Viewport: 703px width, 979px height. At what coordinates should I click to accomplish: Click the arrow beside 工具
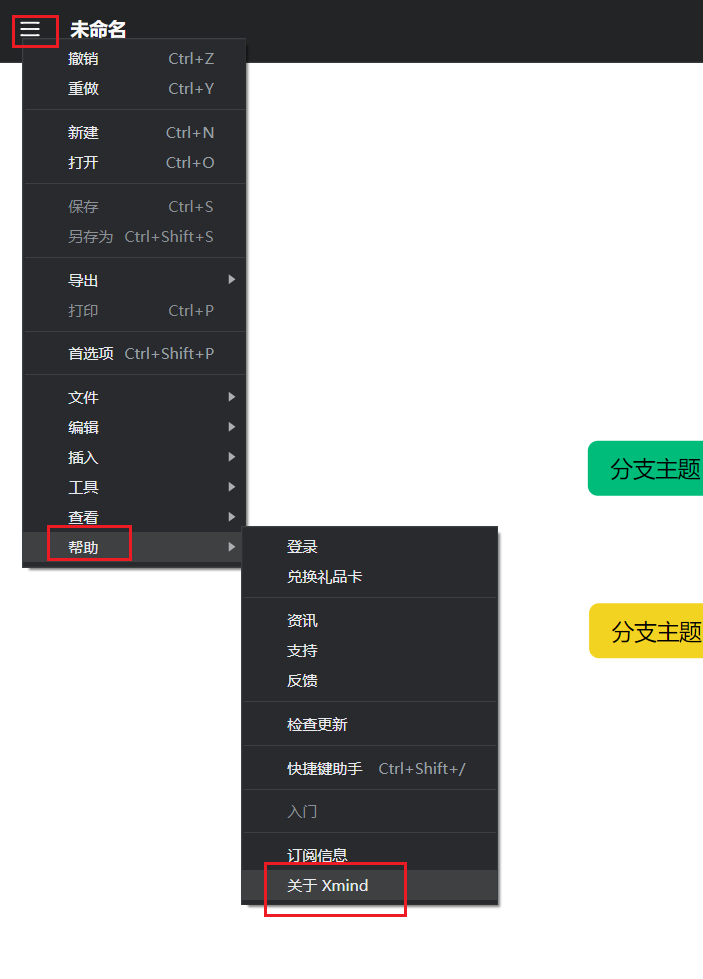point(232,487)
